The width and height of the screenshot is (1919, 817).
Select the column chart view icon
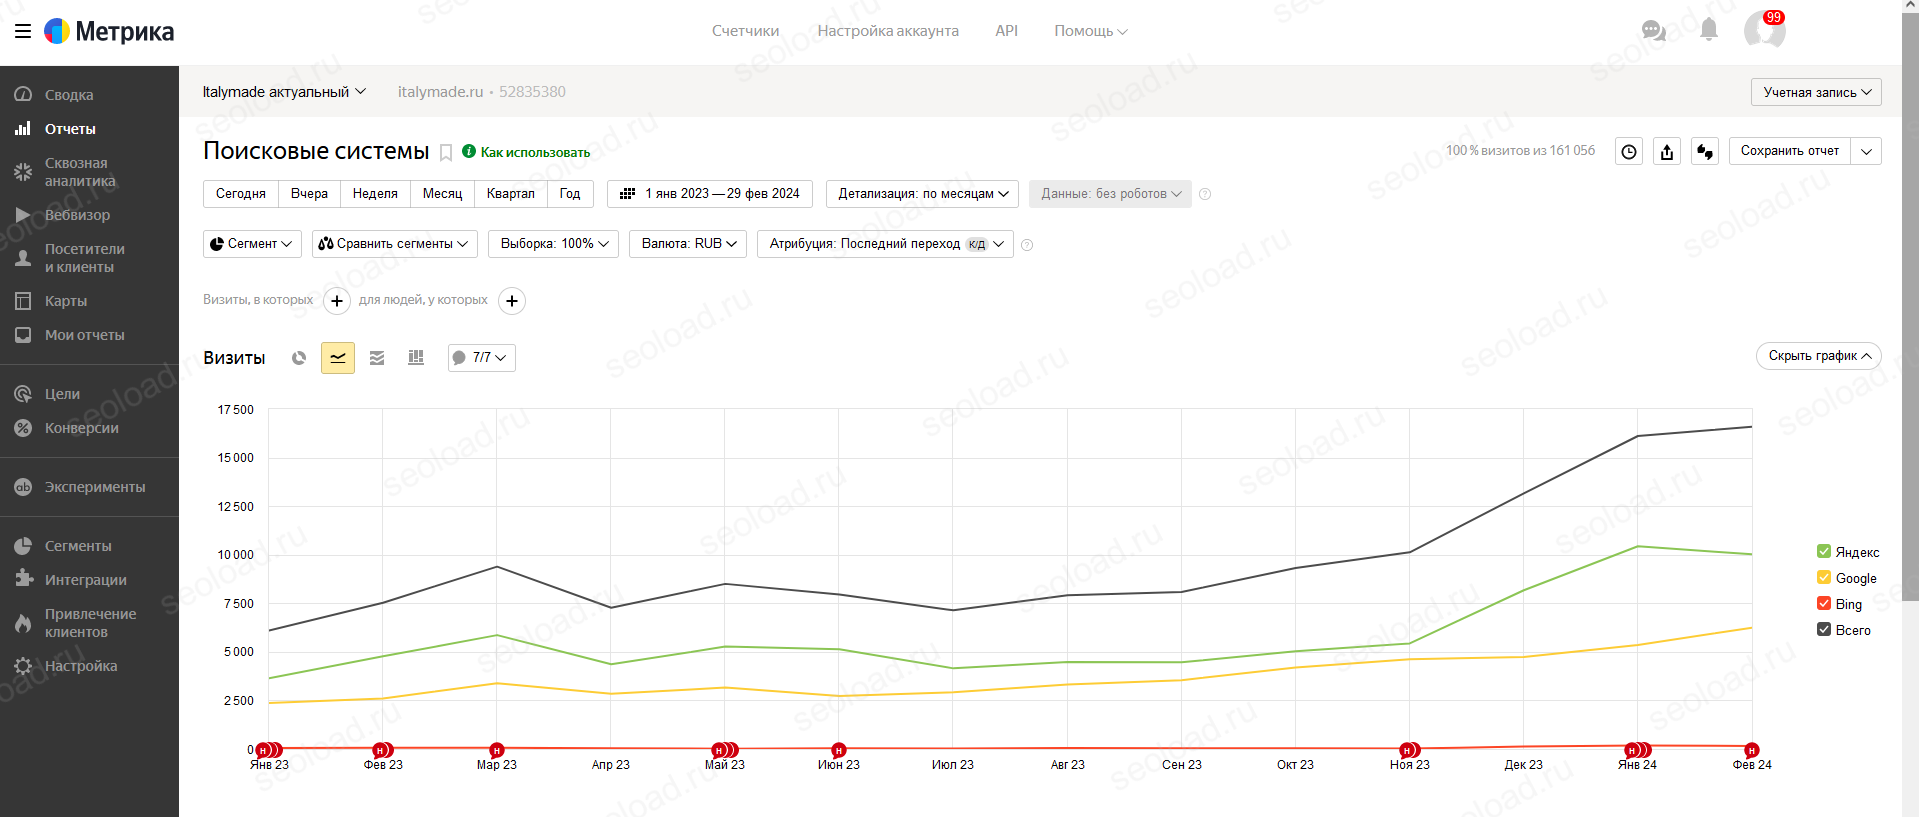click(416, 358)
